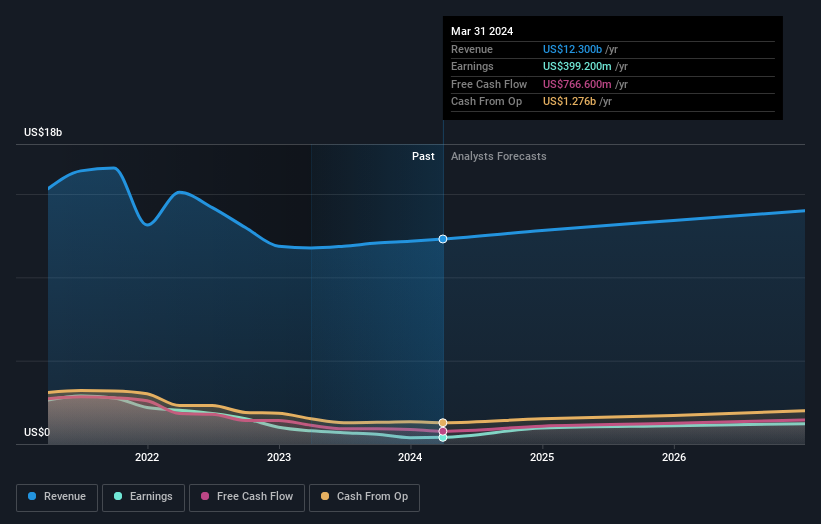The width and height of the screenshot is (821, 524).
Task: Click the US$18b y-axis label
Action: tap(43, 132)
